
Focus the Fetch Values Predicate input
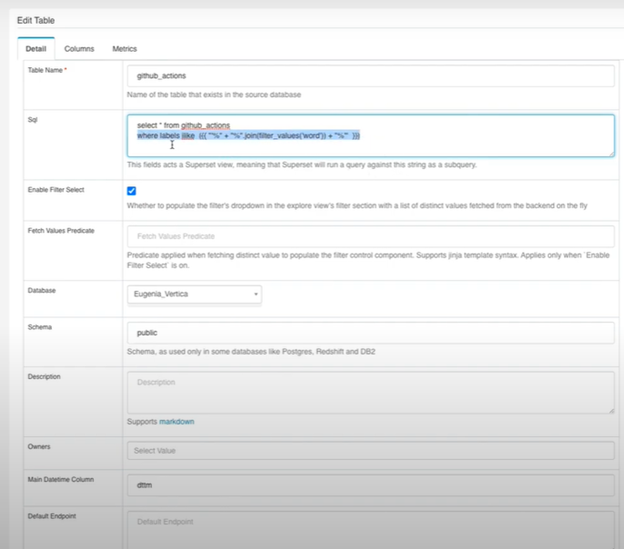pyautogui.click(x=370, y=236)
